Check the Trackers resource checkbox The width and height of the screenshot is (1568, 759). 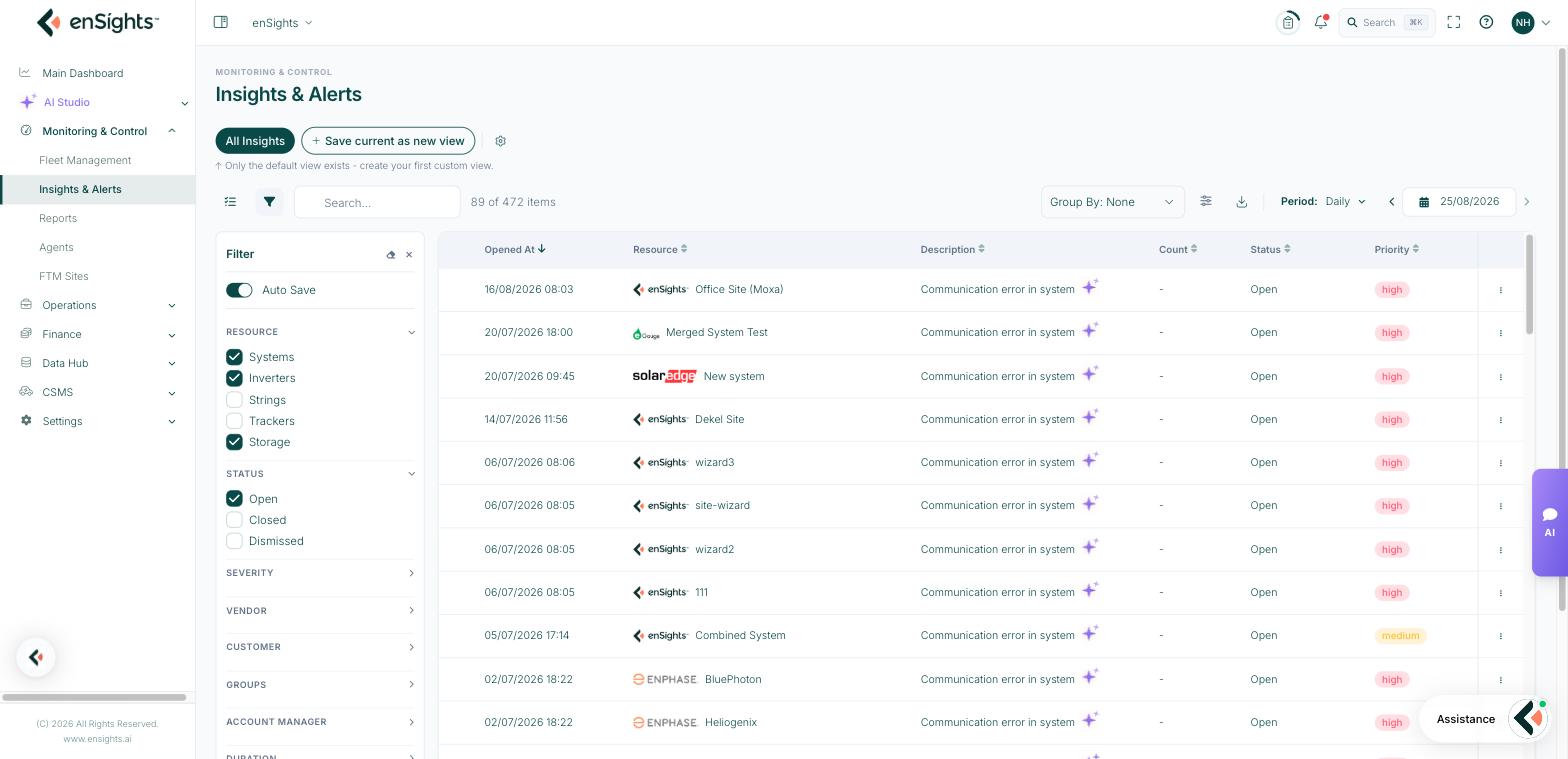click(234, 421)
